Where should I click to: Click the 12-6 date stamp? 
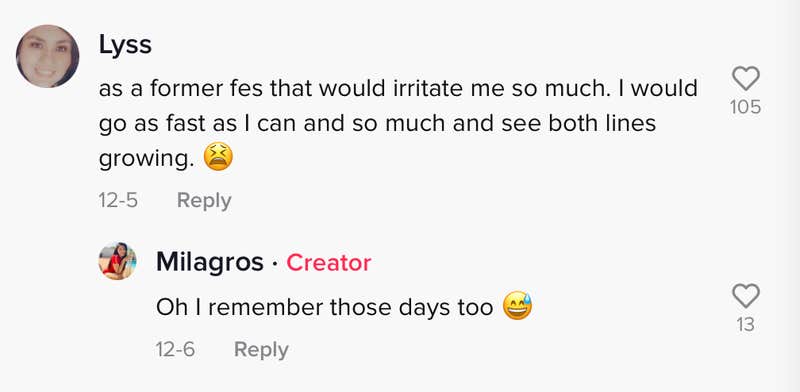tap(175, 350)
